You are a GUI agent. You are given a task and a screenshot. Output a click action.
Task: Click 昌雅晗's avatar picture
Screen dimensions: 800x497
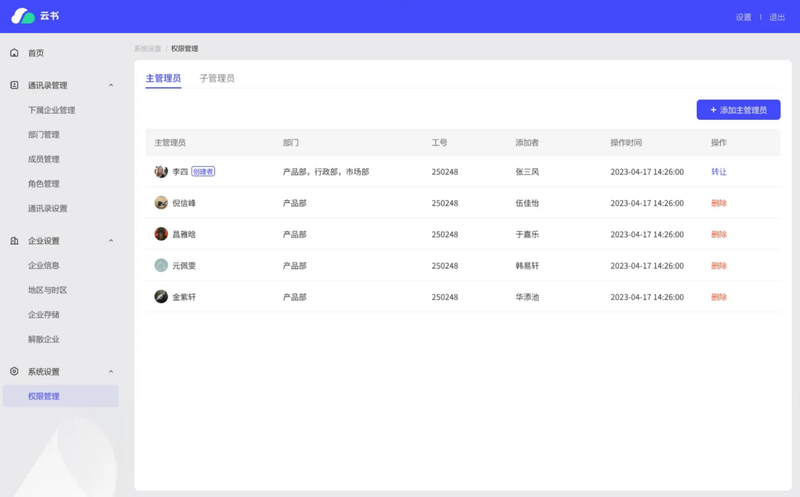[161, 234]
